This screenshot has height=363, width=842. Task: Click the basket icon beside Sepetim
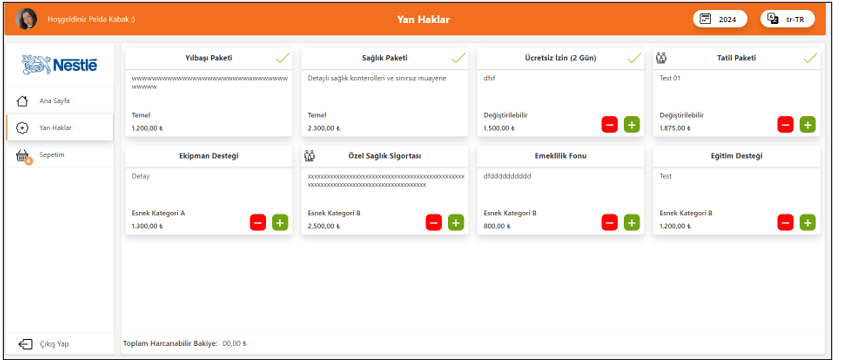(23, 156)
